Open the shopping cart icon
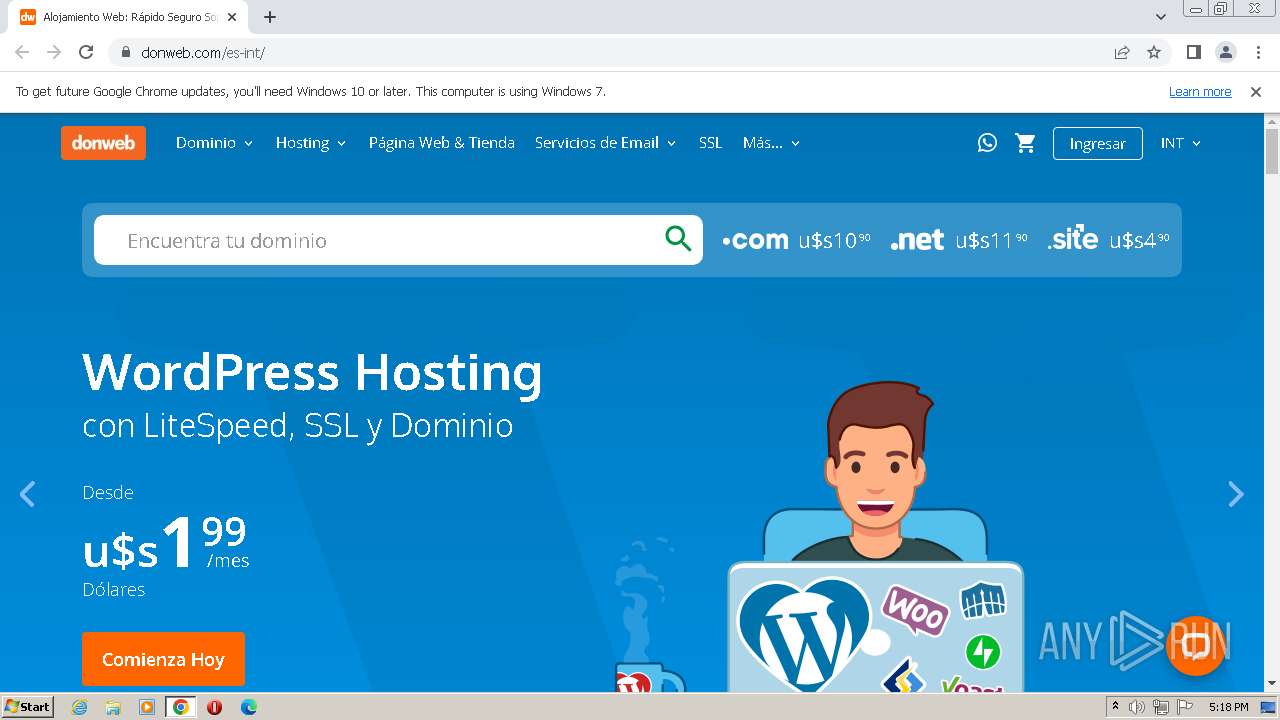The width and height of the screenshot is (1280, 720). coord(1025,143)
